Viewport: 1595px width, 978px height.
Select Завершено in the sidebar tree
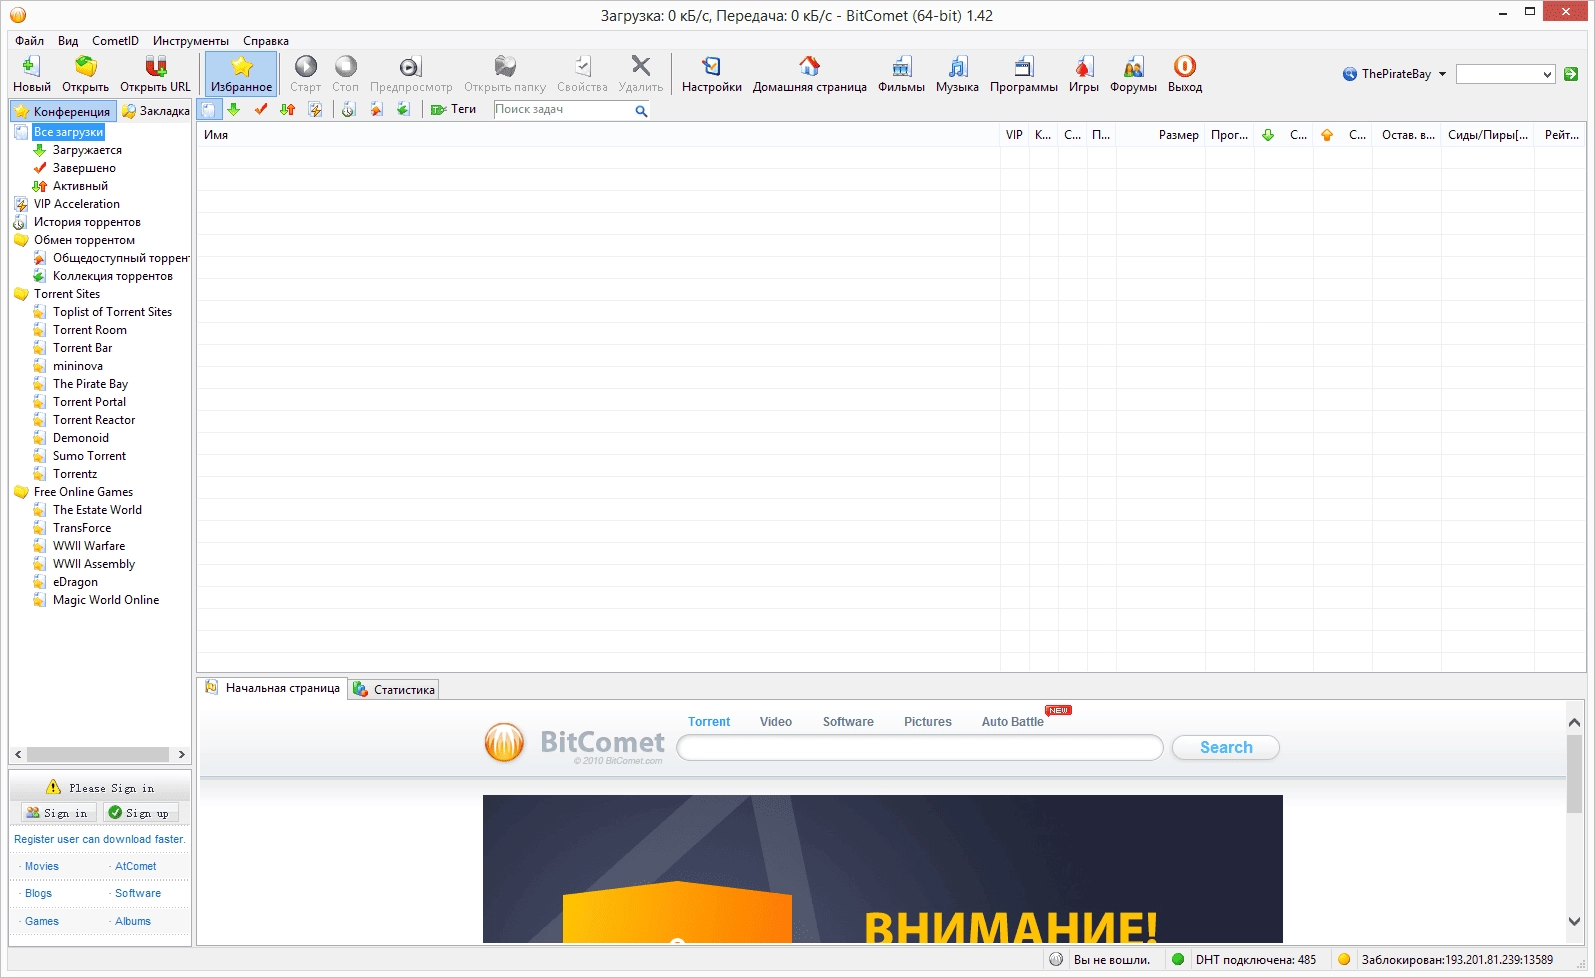pyautogui.click(x=84, y=168)
